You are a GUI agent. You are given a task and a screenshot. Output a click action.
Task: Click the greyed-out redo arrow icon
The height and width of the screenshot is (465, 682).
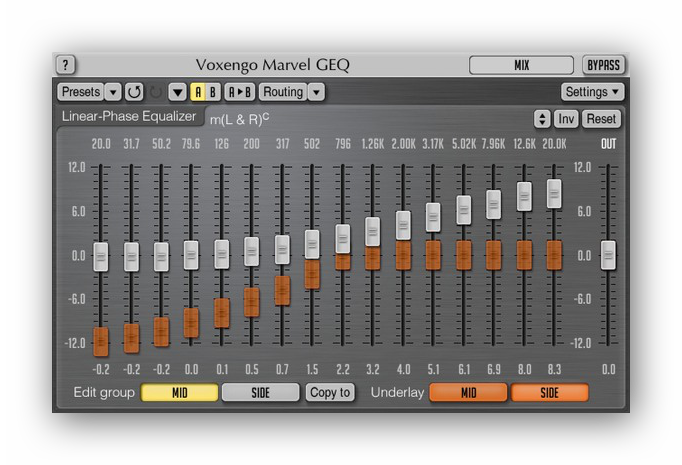coord(155,92)
